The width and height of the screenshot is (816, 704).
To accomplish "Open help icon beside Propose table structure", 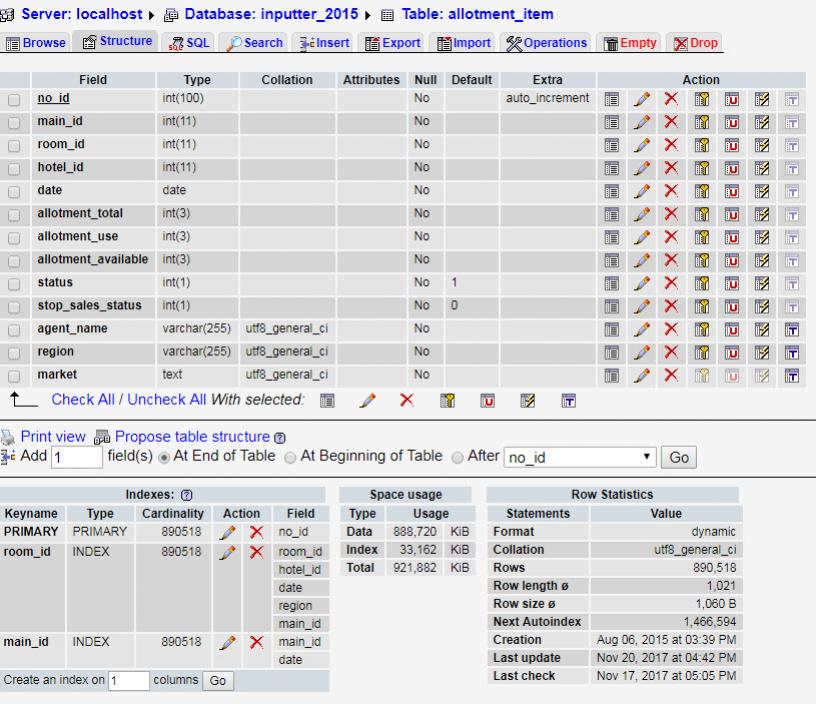I will [x=279, y=438].
